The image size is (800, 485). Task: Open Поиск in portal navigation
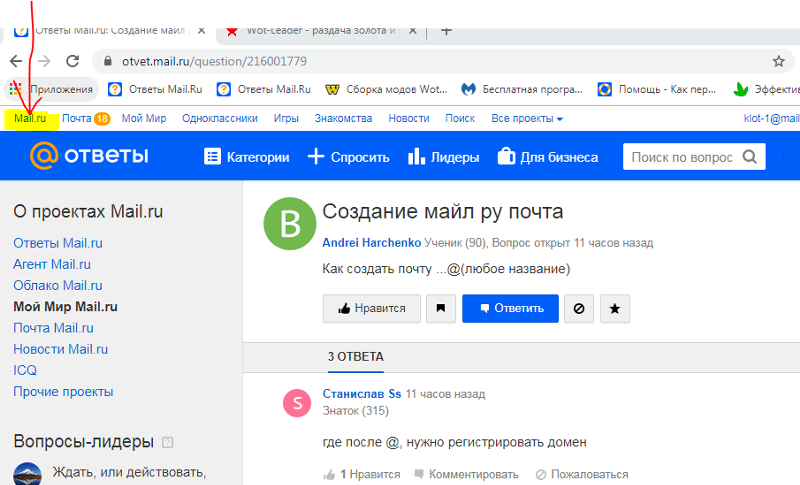tap(460, 118)
